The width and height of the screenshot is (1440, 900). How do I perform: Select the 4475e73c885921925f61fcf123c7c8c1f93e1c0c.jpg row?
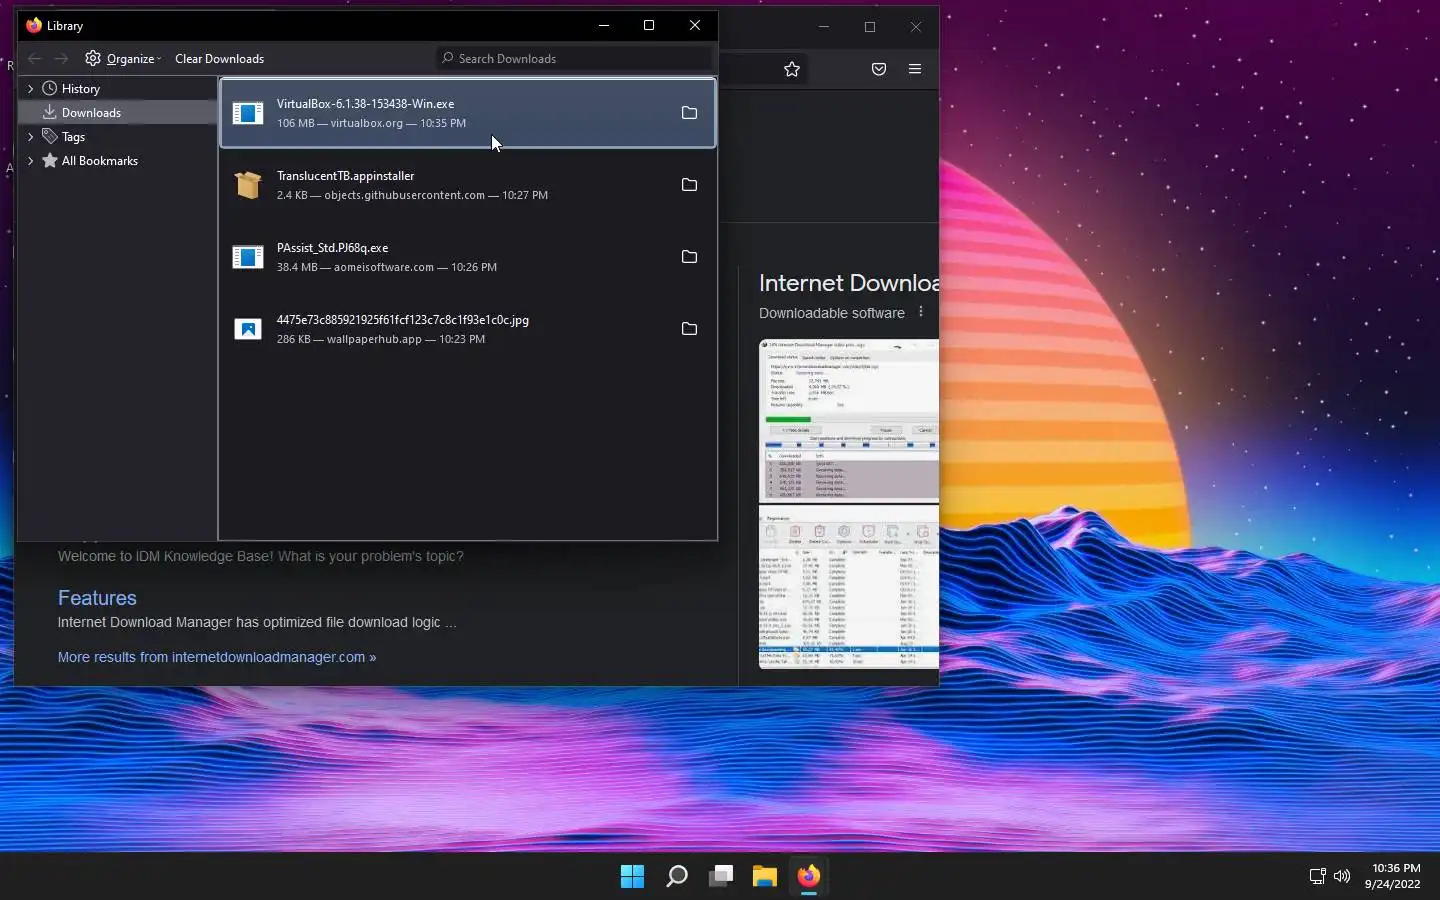click(x=468, y=329)
